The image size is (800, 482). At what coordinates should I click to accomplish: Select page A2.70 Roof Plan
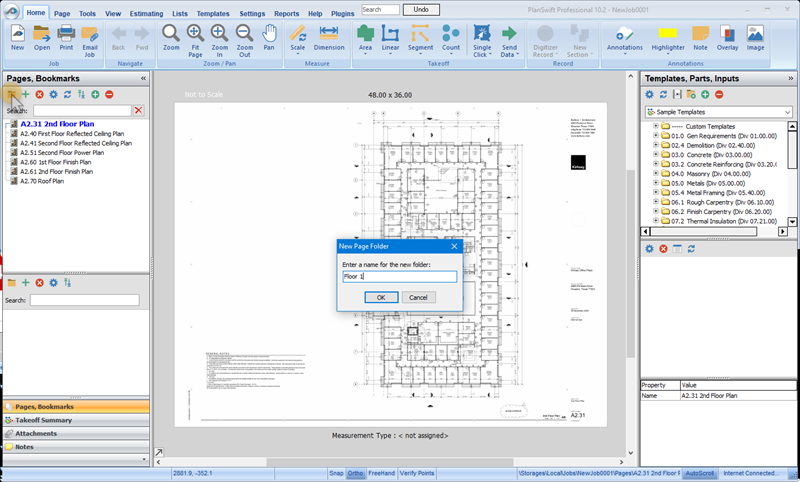pyautogui.click(x=42, y=181)
